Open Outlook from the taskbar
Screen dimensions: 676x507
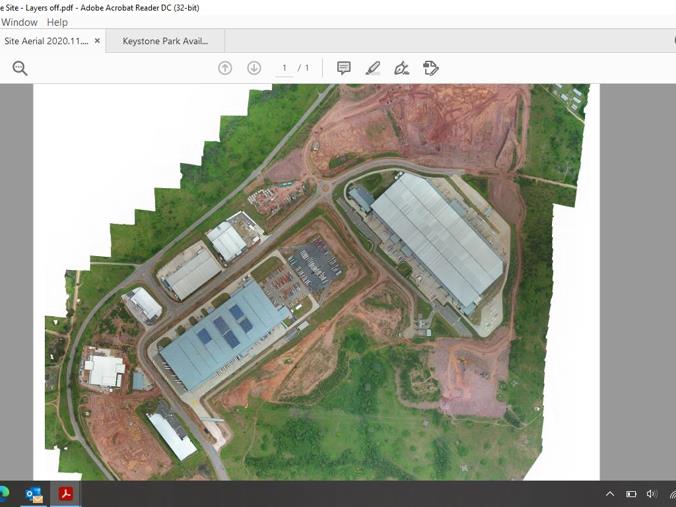coord(34,494)
